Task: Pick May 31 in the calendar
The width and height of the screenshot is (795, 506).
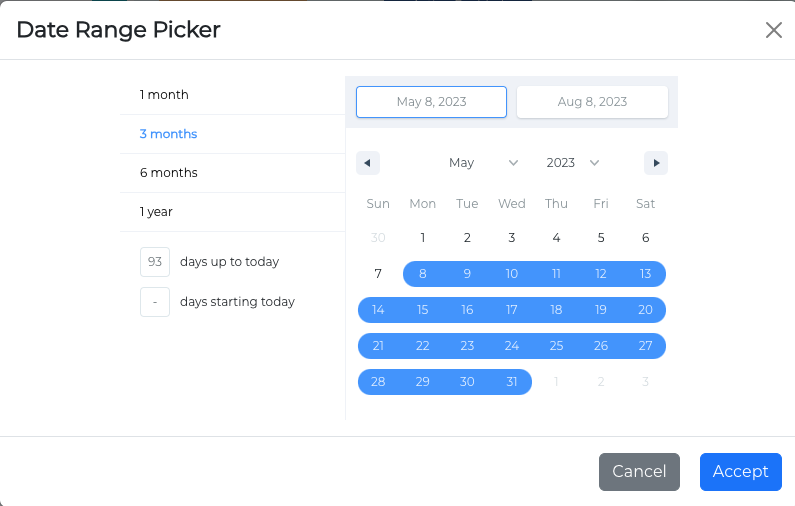Action: [x=512, y=382]
